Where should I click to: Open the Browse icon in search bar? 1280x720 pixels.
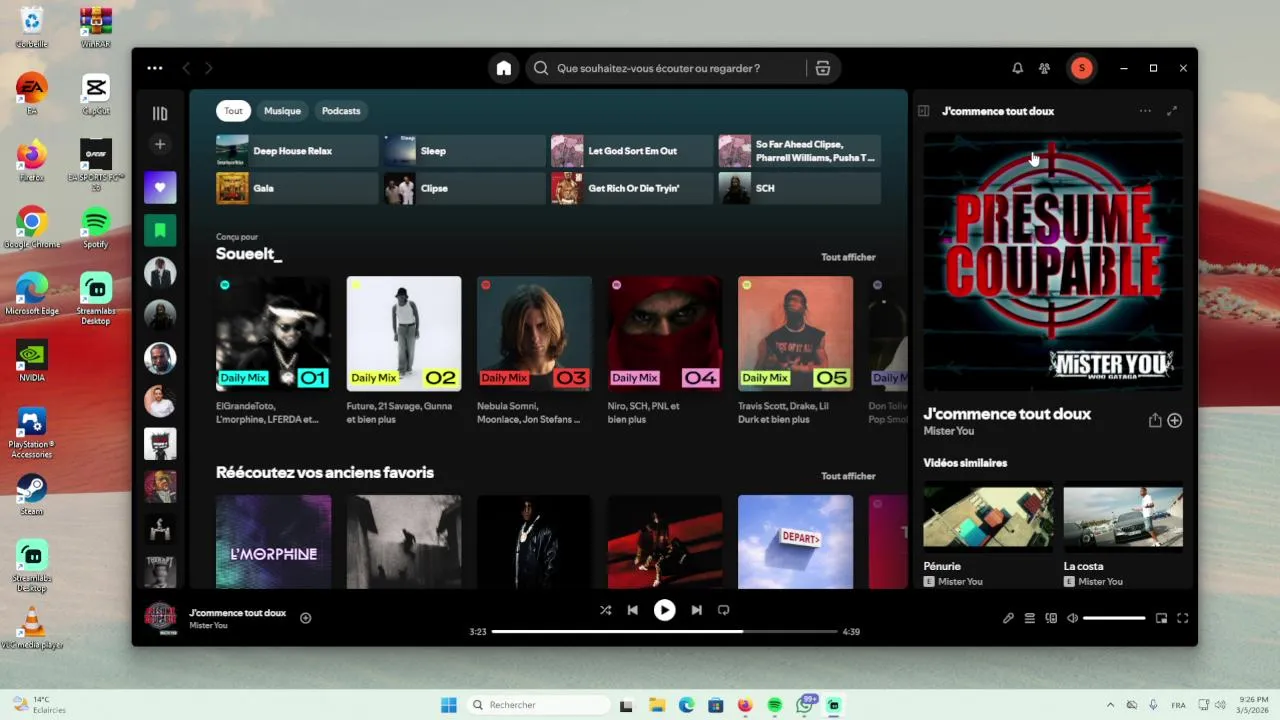tap(823, 68)
